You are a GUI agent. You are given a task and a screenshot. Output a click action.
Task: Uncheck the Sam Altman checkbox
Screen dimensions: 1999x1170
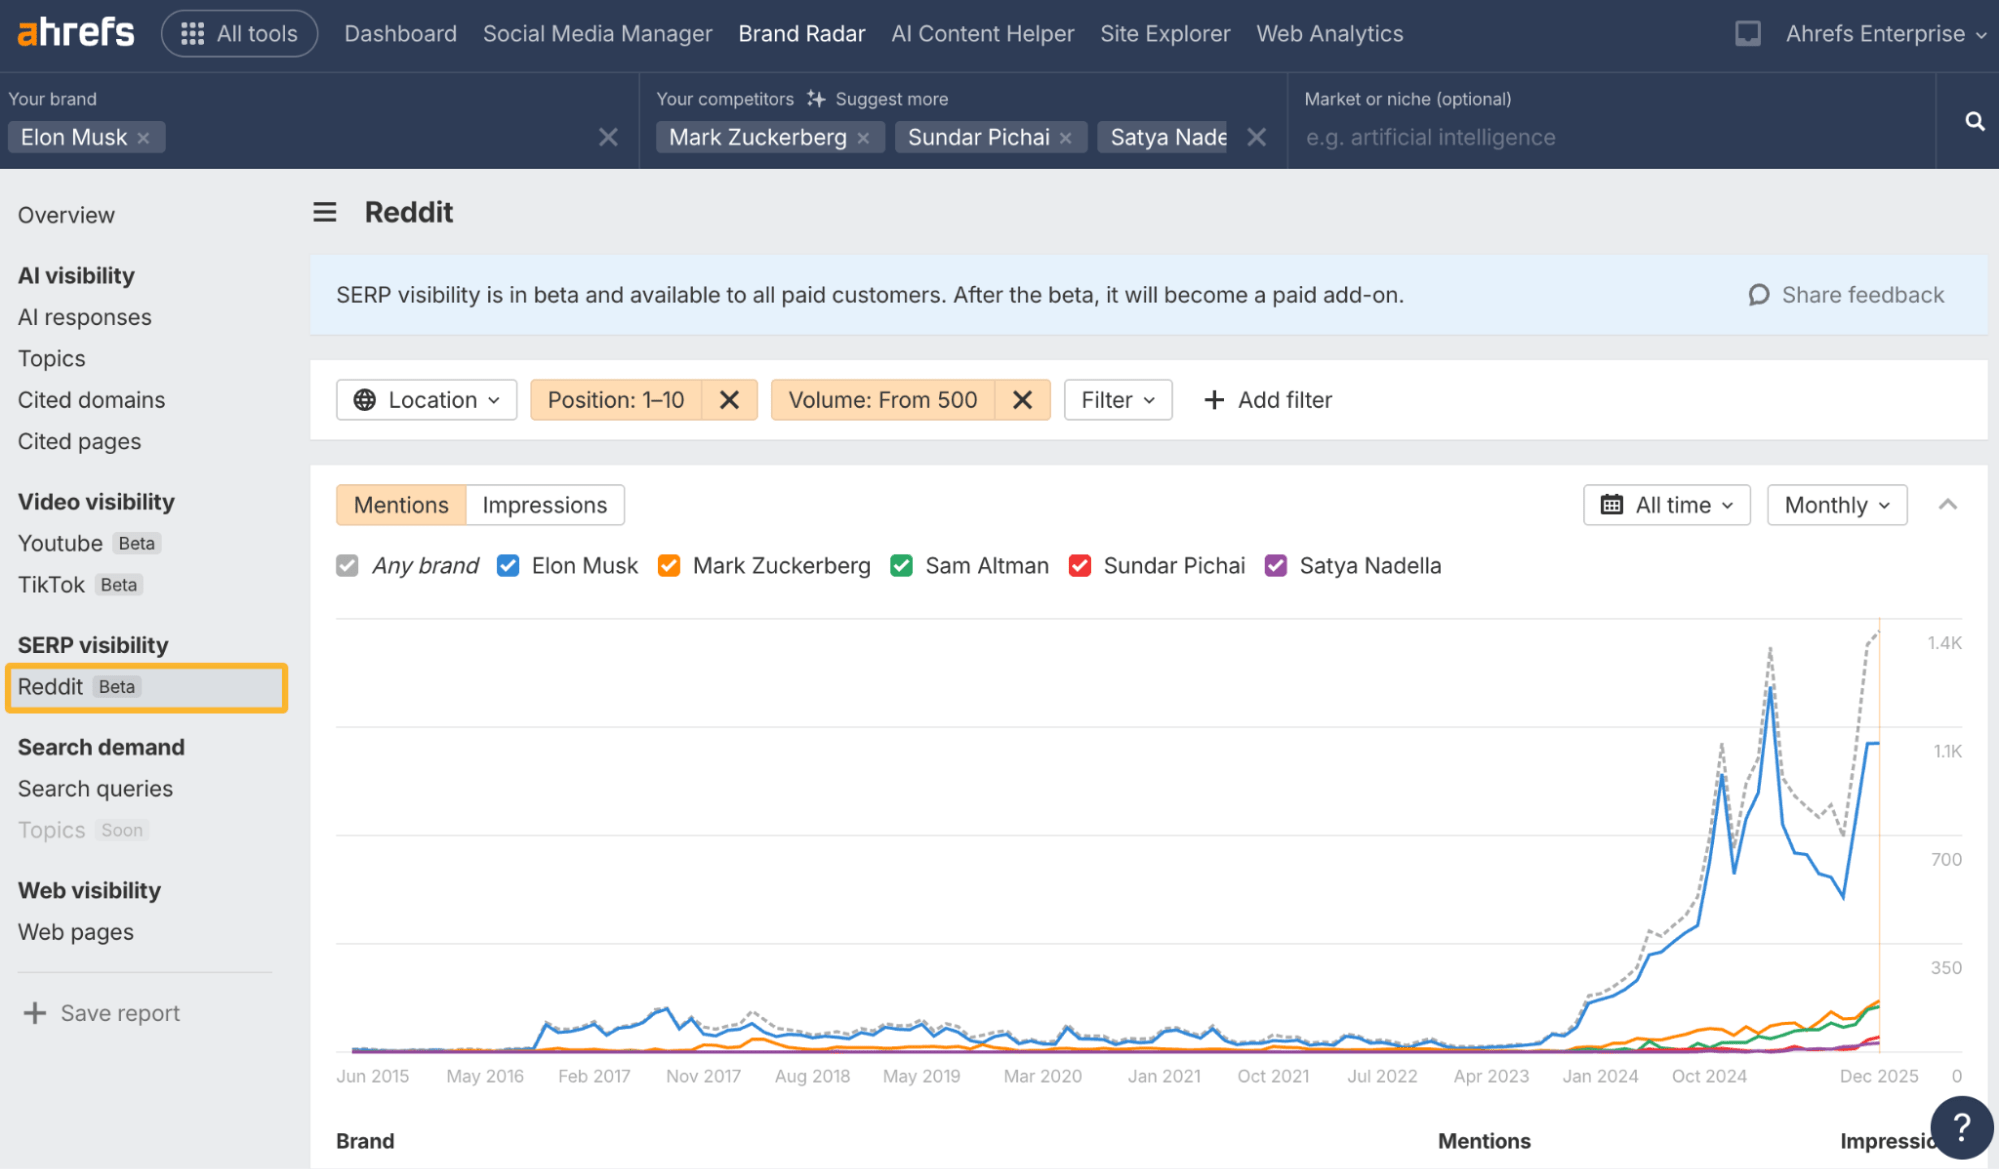(901, 566)
